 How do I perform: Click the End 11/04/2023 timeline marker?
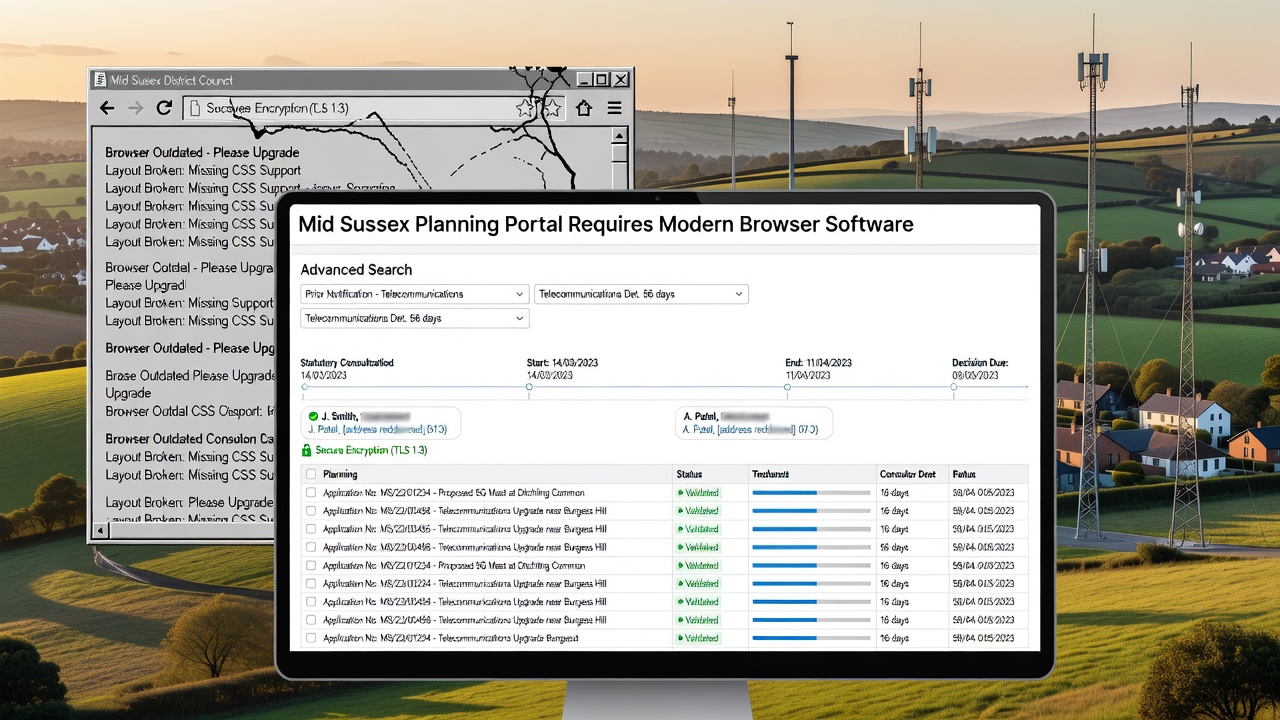pos(788,386)
